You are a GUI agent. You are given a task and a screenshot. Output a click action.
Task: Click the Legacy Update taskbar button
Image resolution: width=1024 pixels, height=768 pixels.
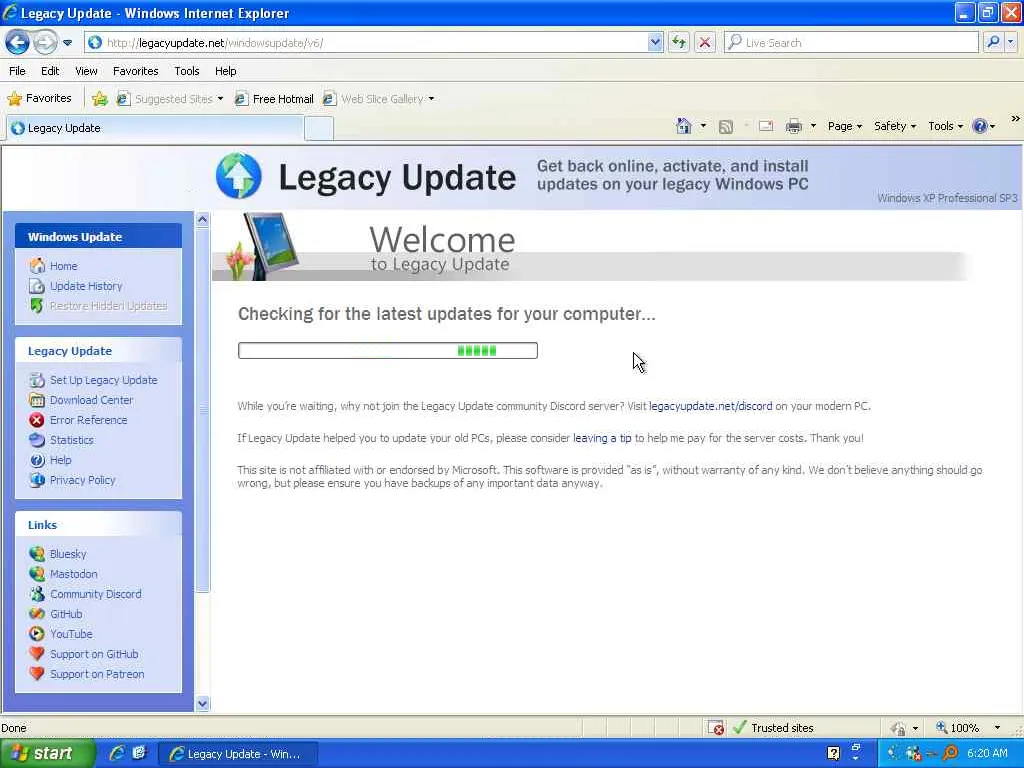238,754
